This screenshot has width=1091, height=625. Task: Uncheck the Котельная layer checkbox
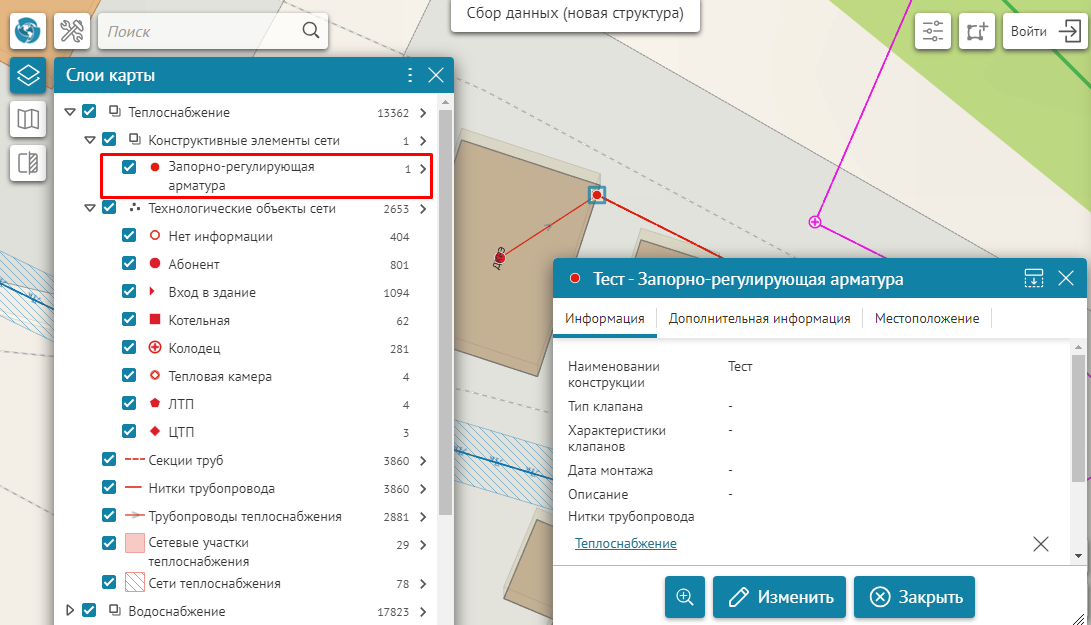coord(129,321)
